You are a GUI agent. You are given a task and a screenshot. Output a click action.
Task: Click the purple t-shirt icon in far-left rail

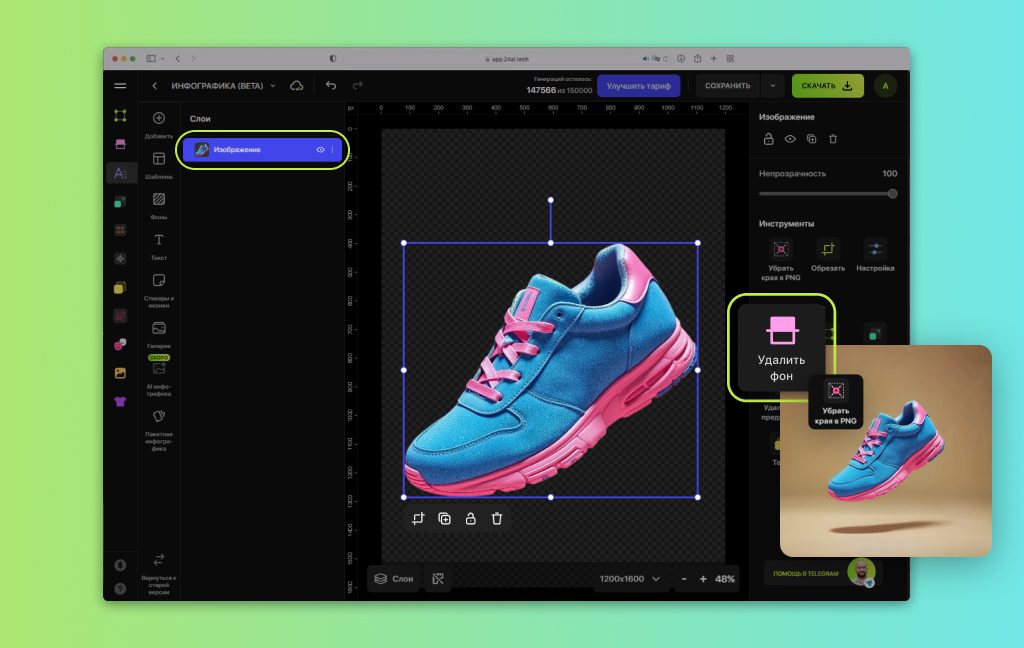[120, 402]
